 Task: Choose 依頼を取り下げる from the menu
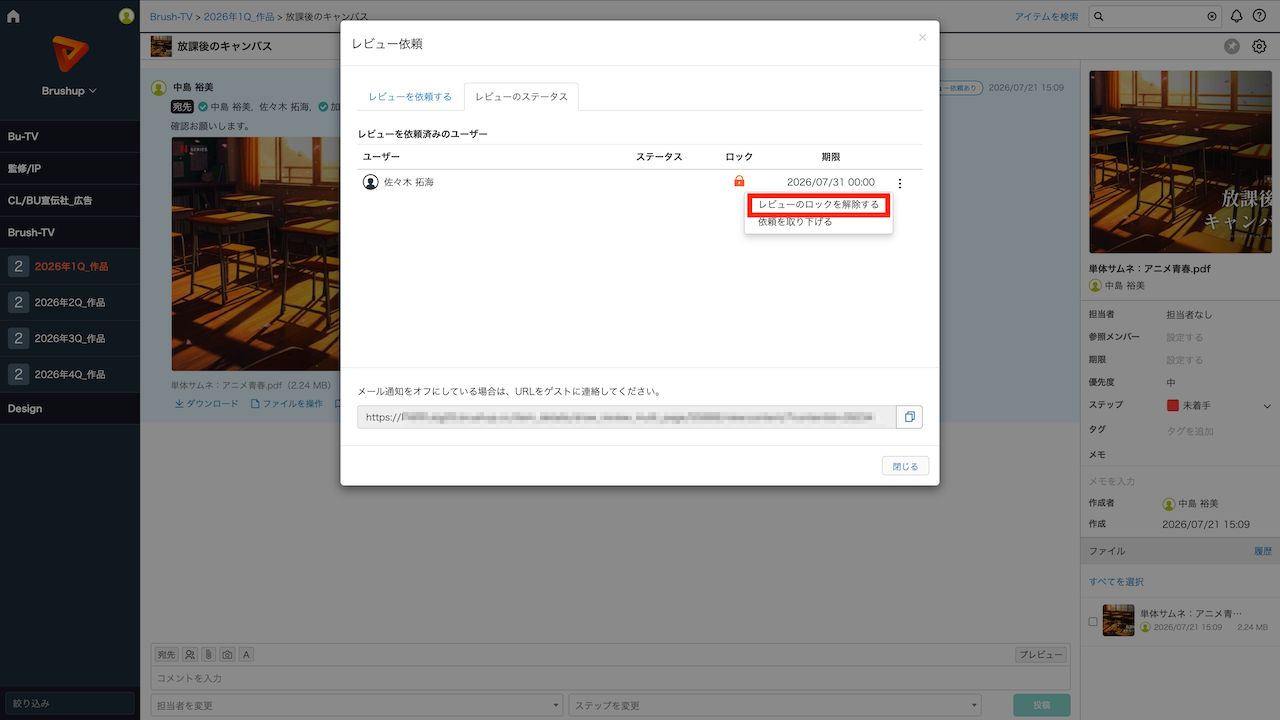(x=795, y=222)
